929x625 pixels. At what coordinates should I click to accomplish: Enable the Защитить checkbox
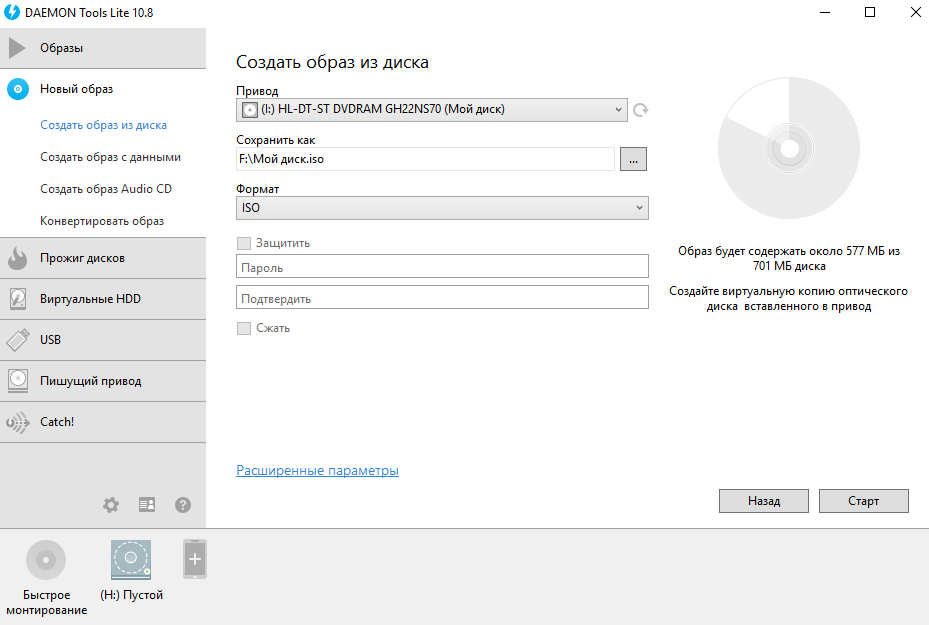click(x=243, y=243)
